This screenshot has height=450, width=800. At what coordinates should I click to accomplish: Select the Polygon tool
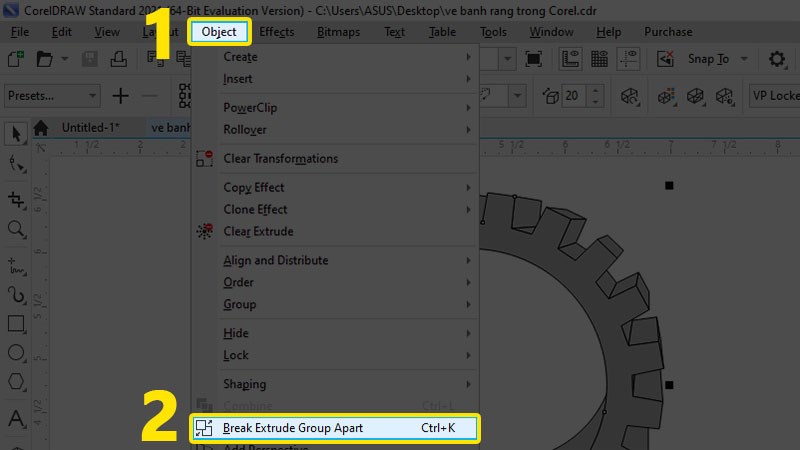(x=16, y=382)
